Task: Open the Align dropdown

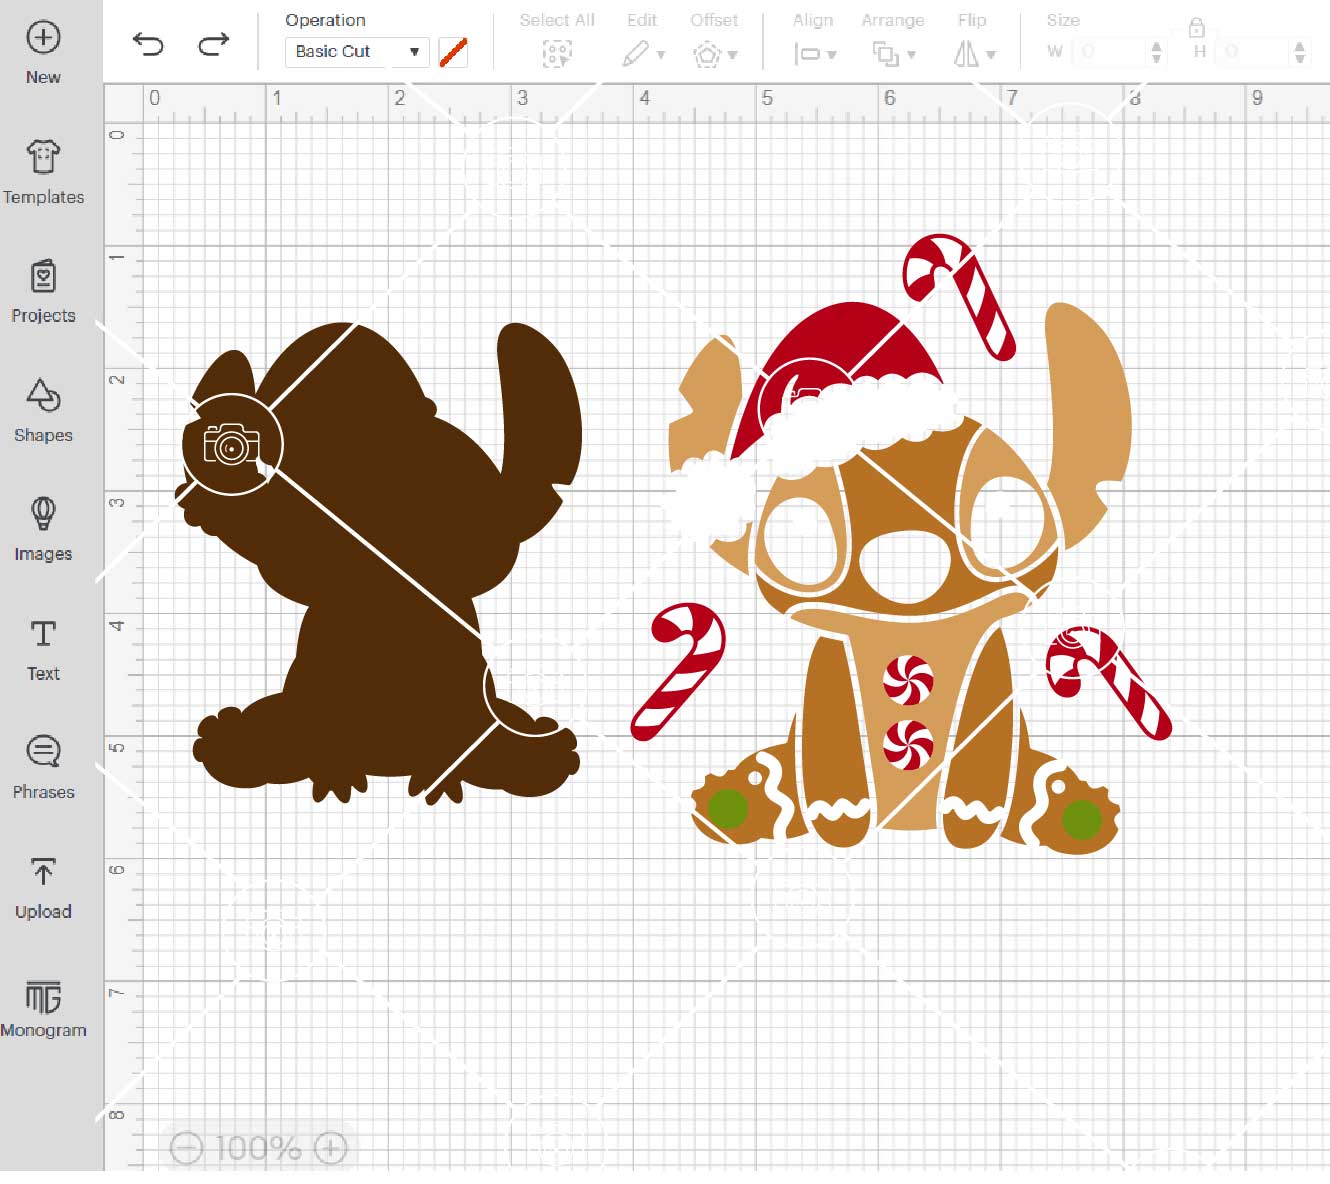Action: click(x=814, y=54)
